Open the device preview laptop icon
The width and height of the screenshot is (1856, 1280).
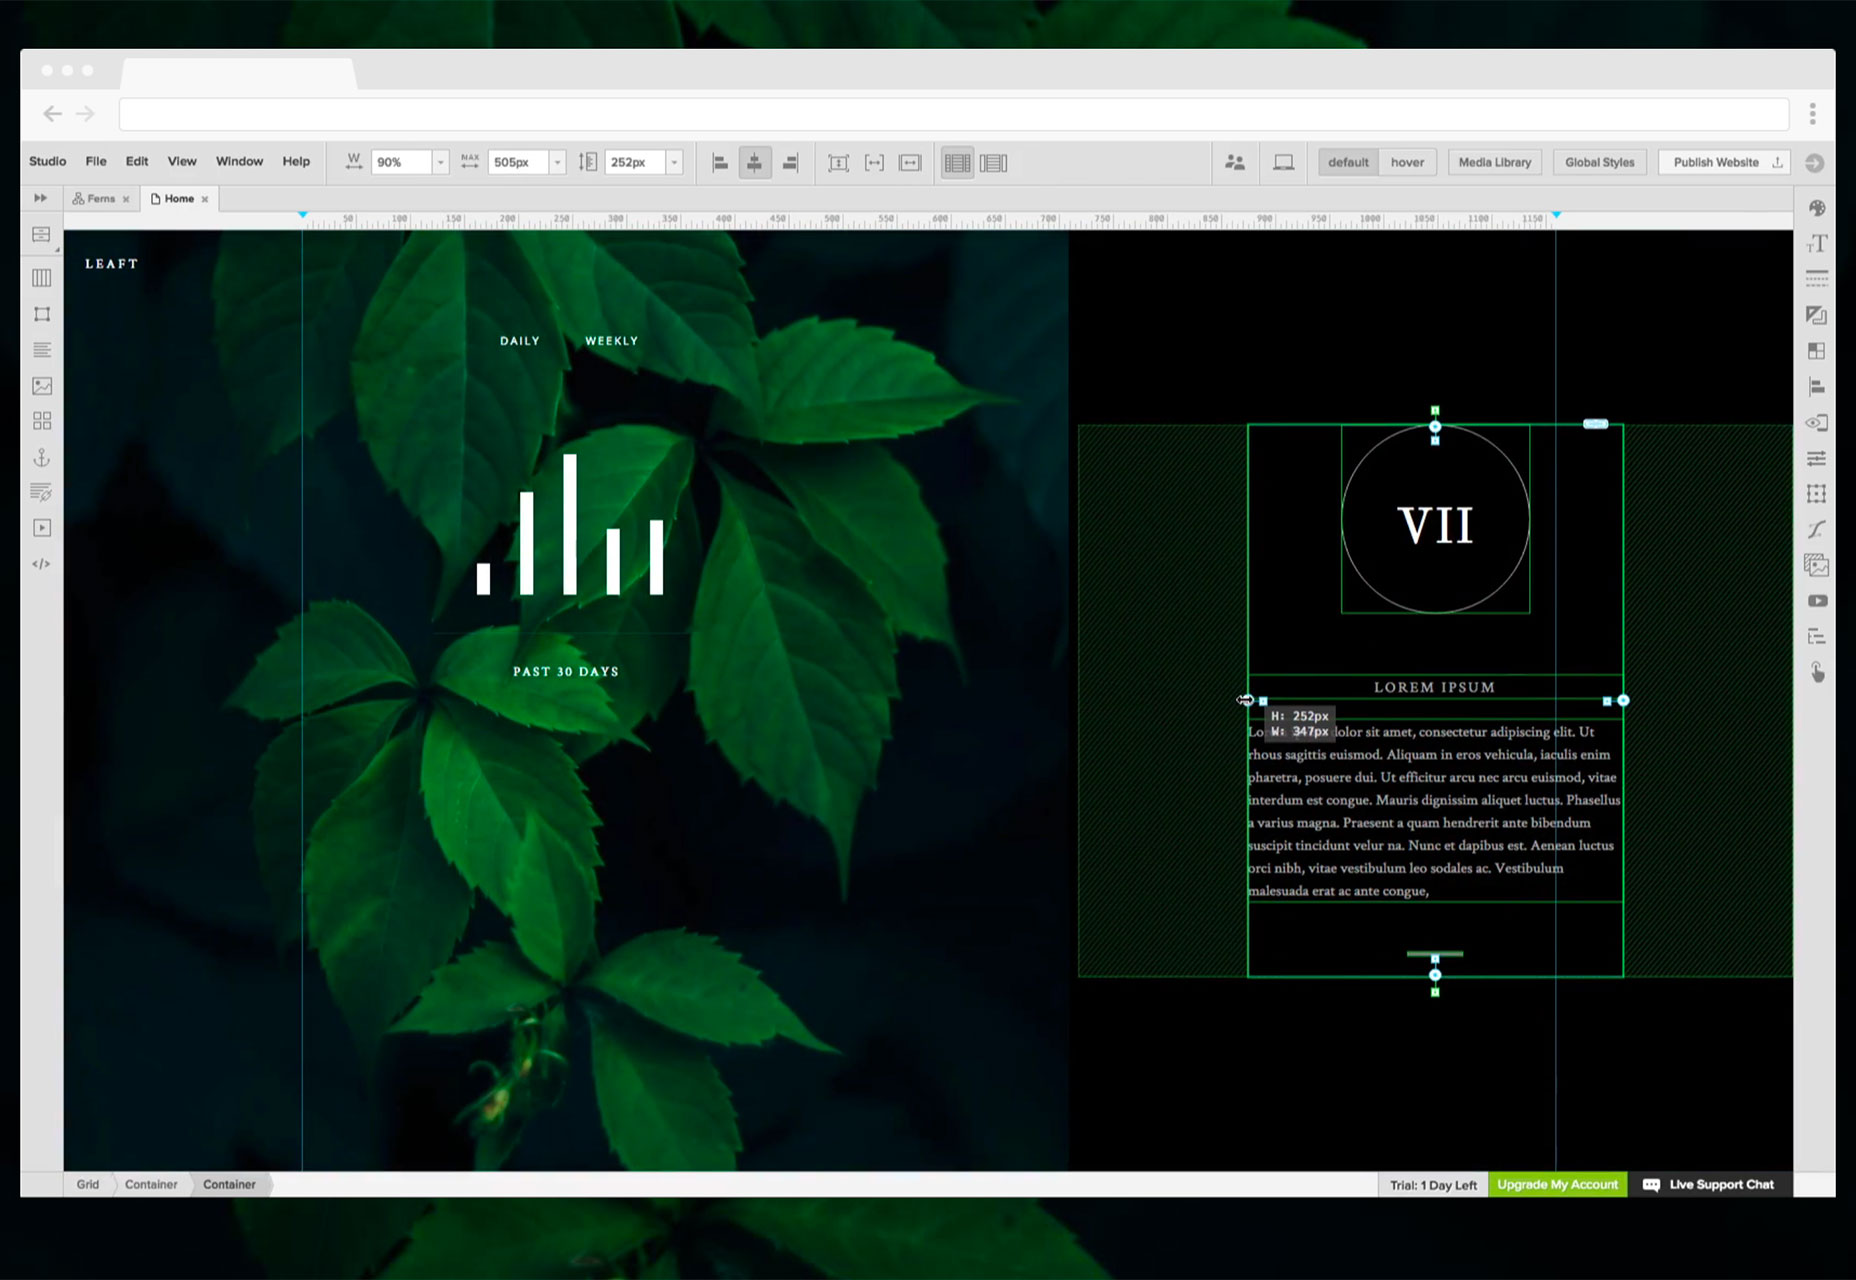(1283, 162)
